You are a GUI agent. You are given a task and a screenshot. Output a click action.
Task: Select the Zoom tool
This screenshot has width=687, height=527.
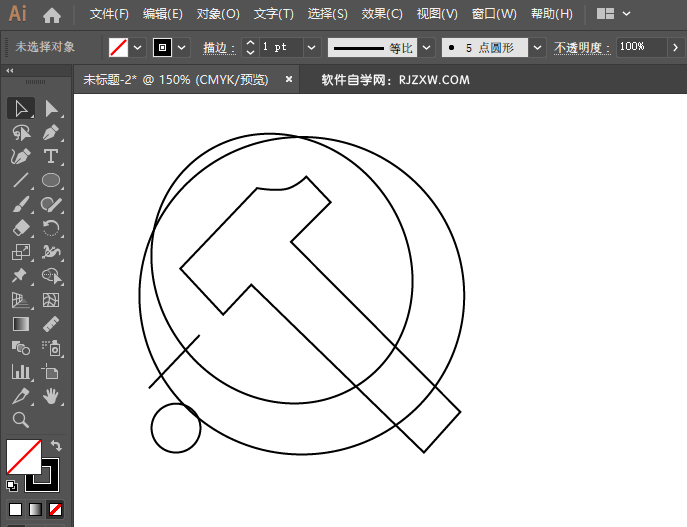pos(21,420)
